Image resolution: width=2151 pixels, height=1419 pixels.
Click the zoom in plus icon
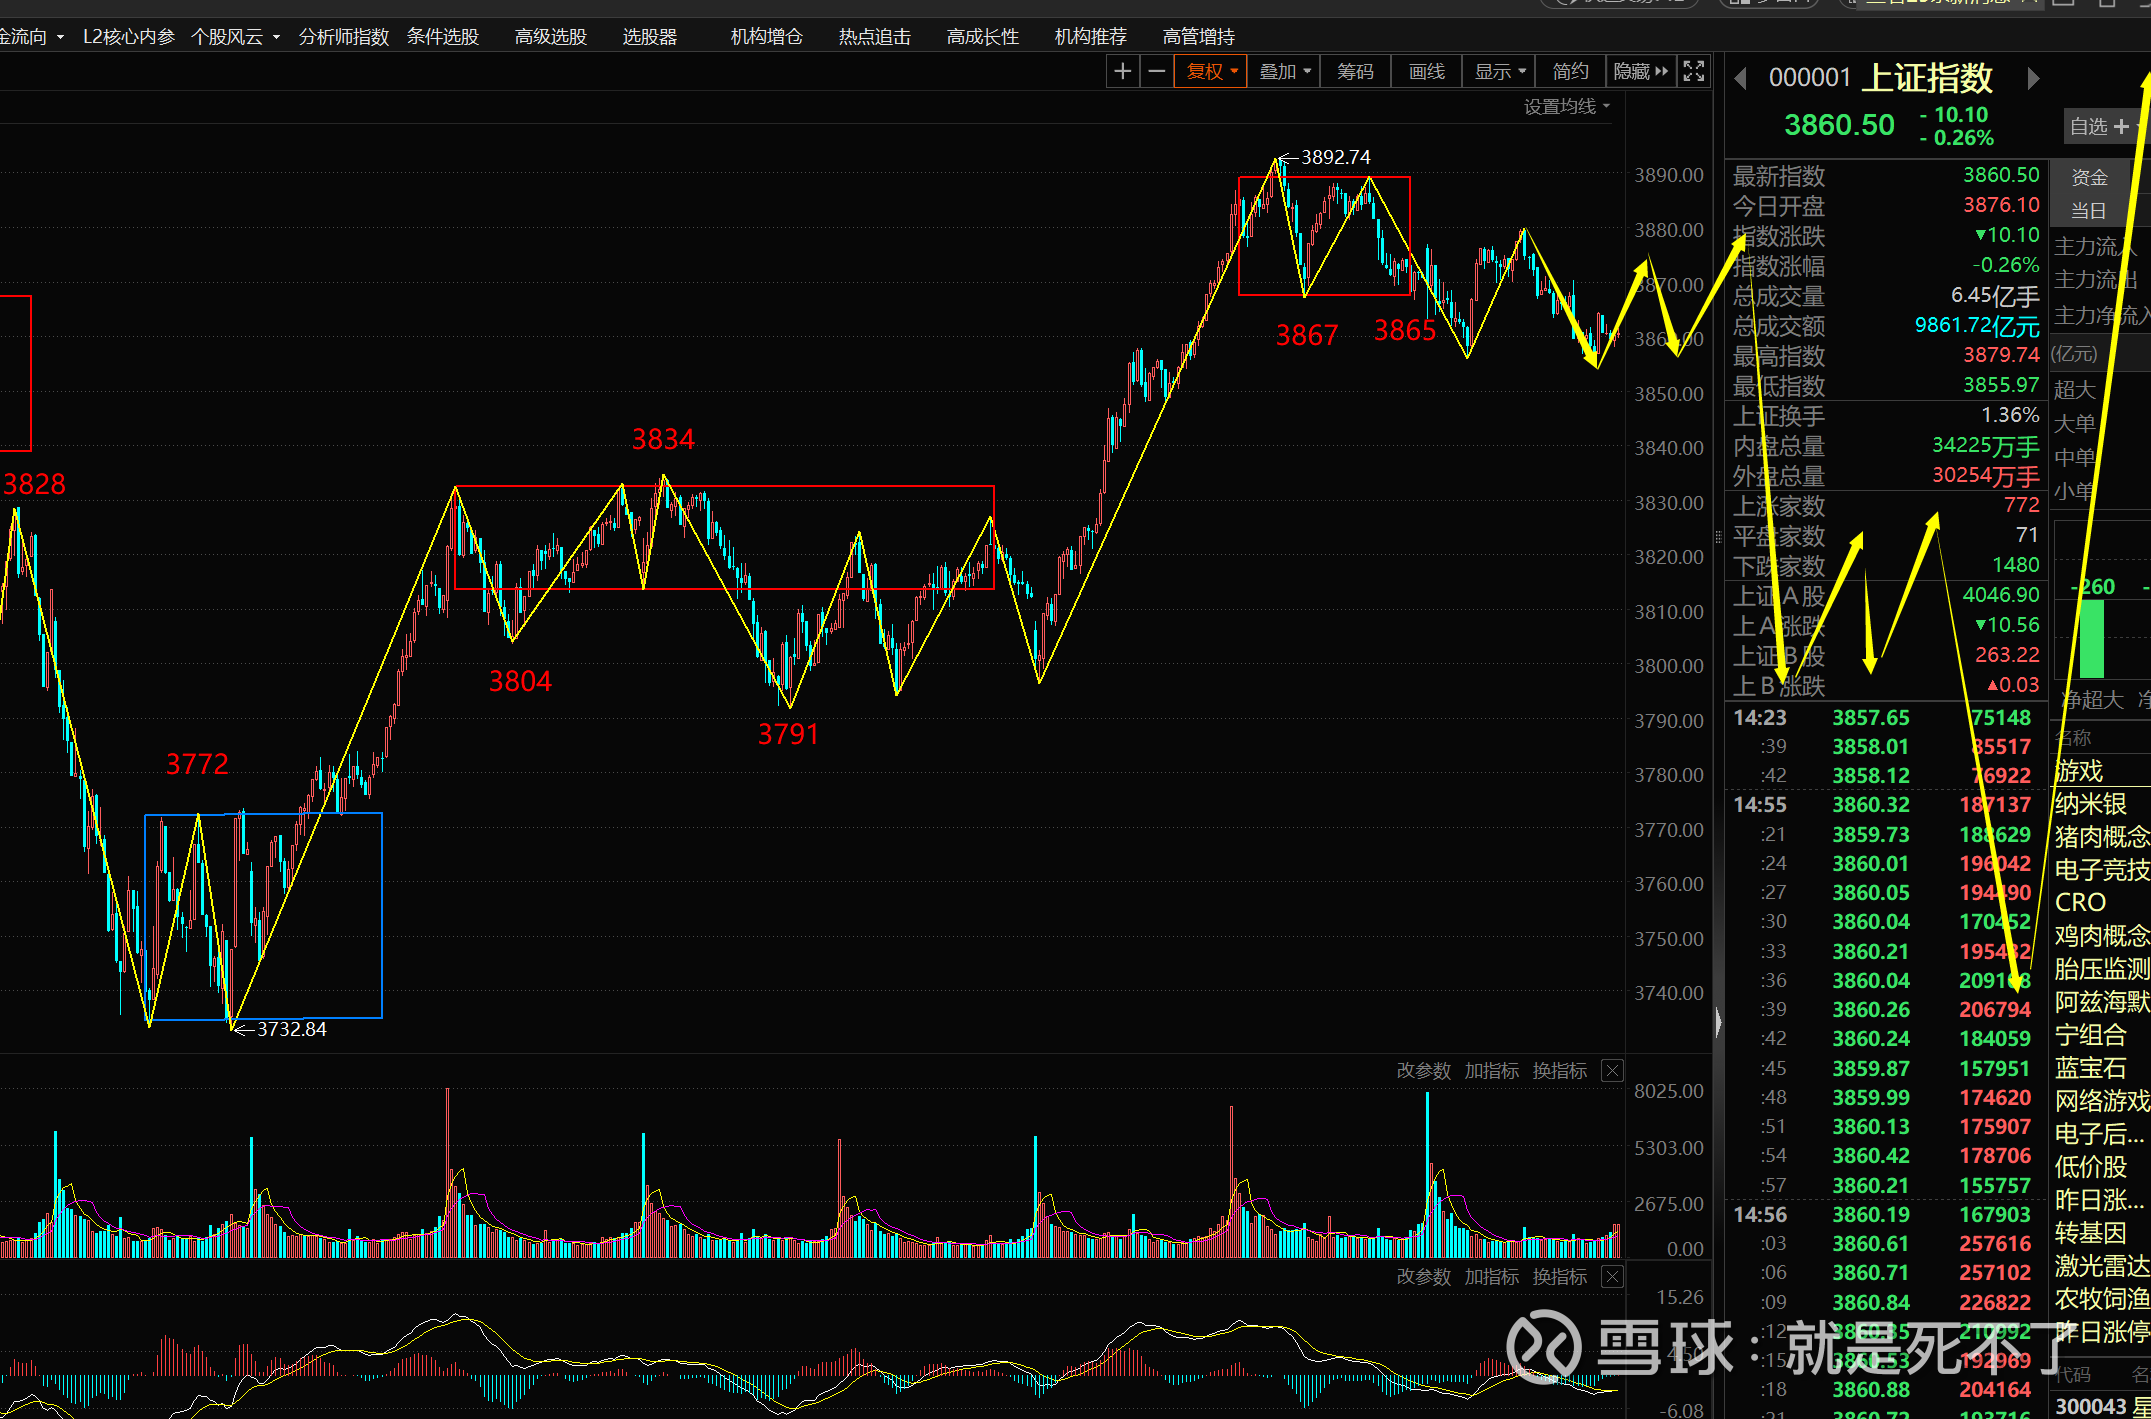1122,71
